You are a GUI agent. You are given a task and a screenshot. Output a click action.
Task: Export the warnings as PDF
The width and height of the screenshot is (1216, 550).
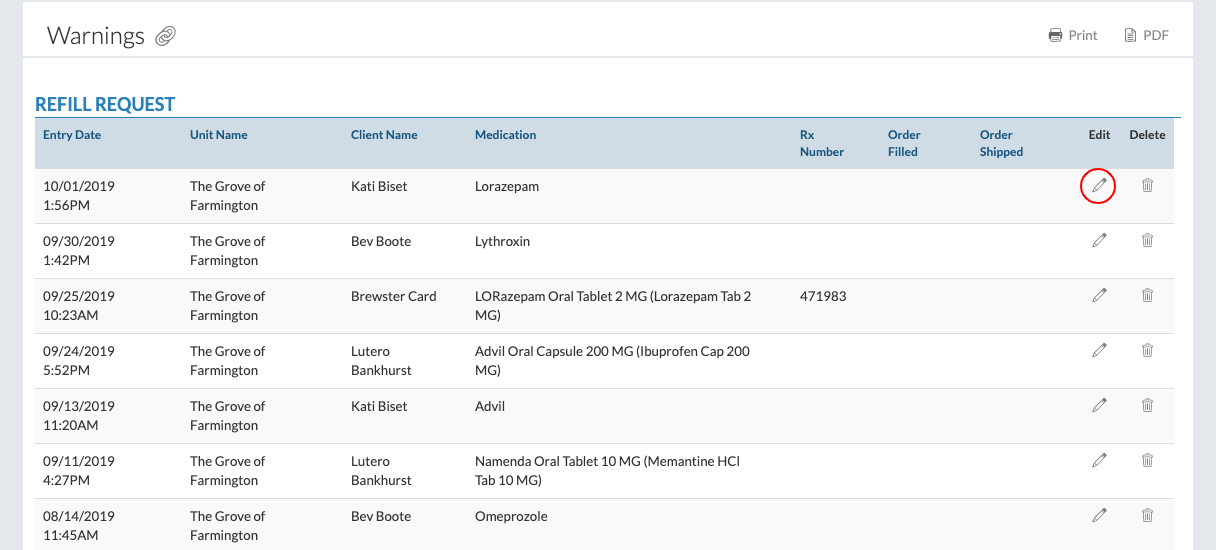(x=1146, y=35)
